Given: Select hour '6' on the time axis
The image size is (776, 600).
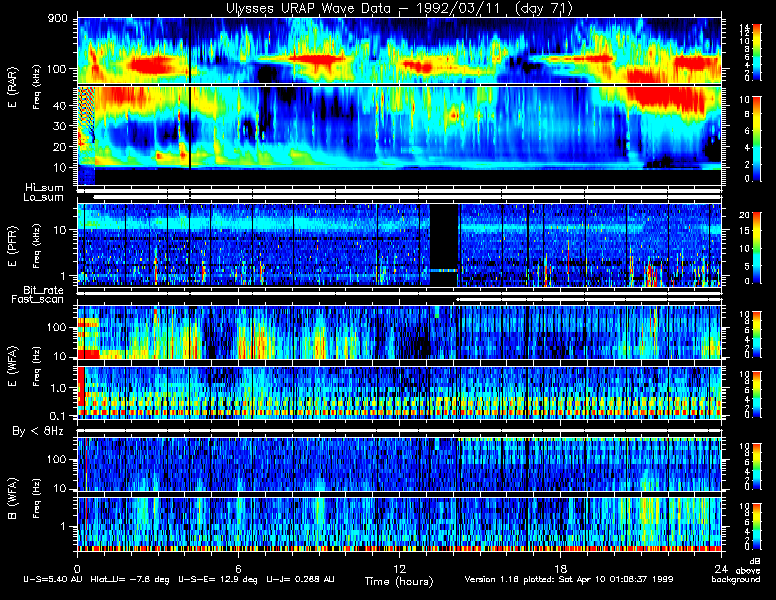Looking at the screenshot, I should tap(238, 568).
